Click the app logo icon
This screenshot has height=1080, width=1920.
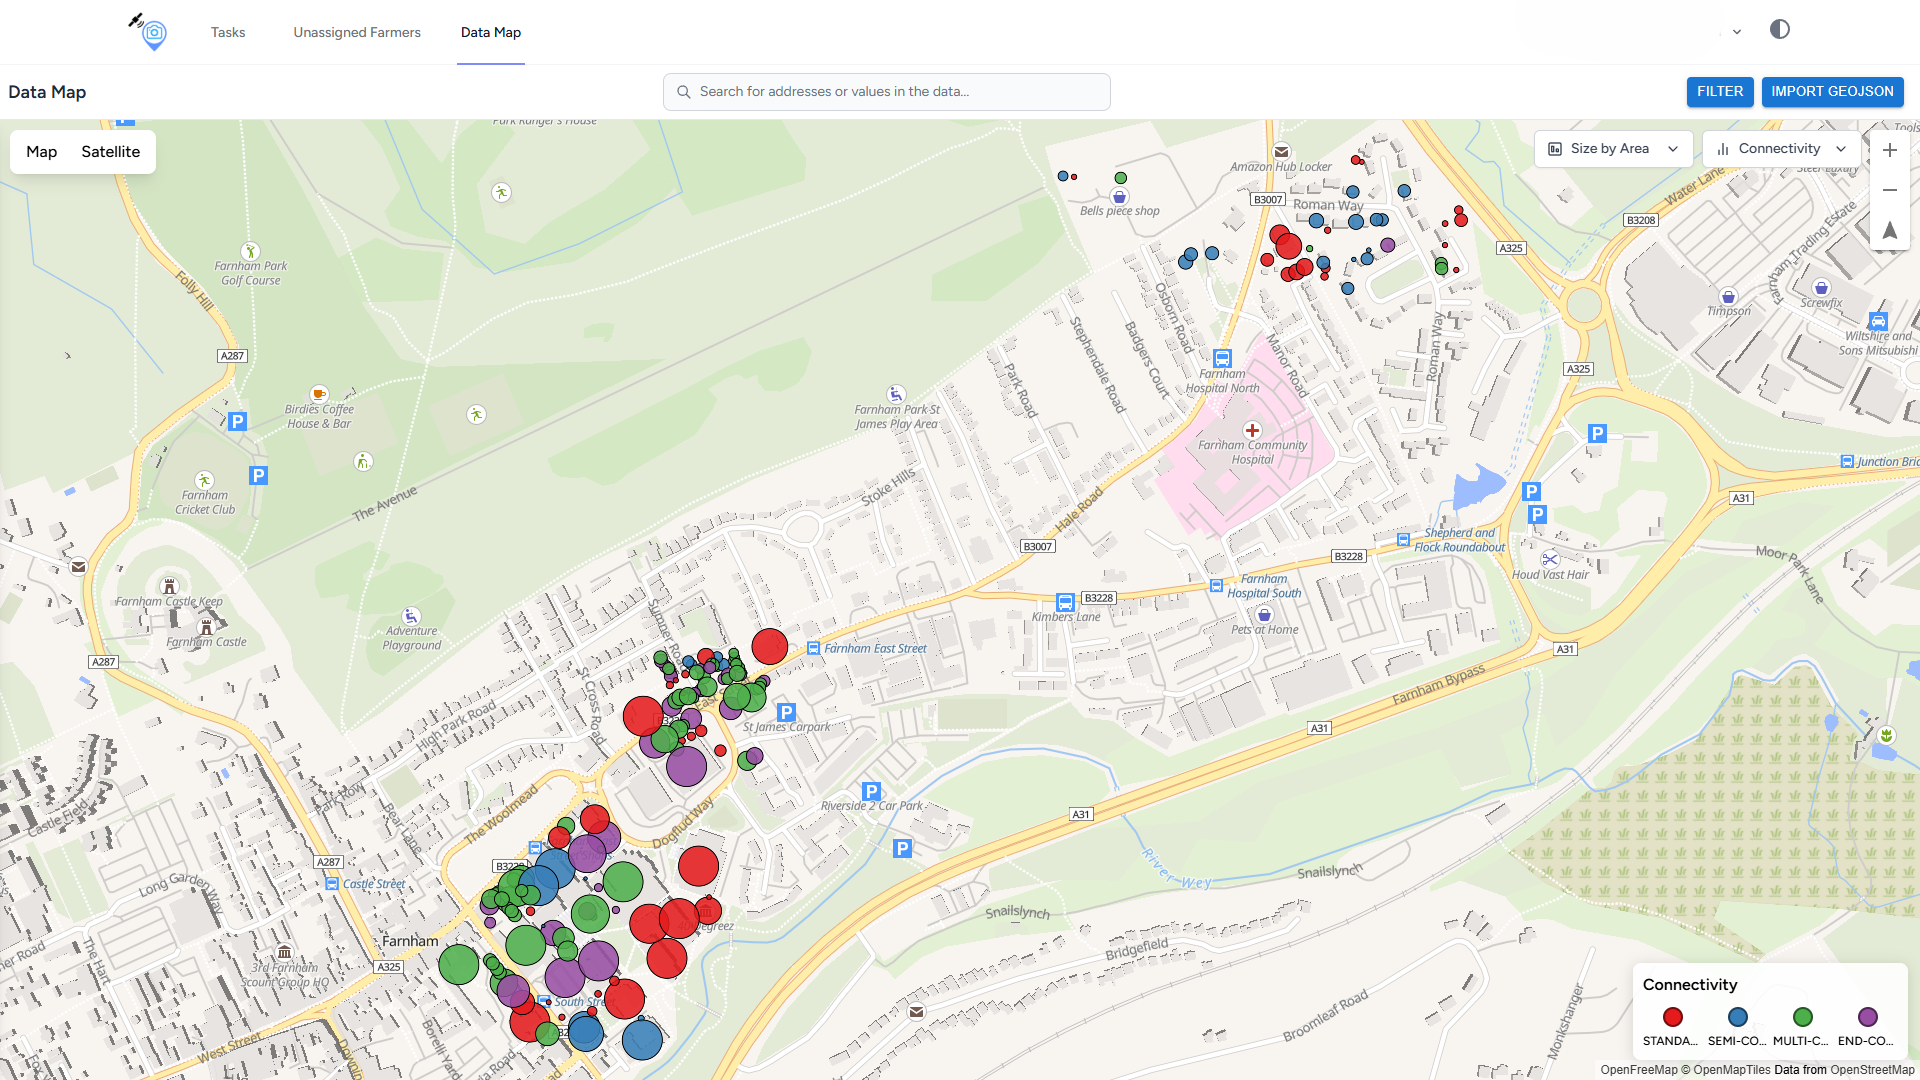[x=150, y=32]
